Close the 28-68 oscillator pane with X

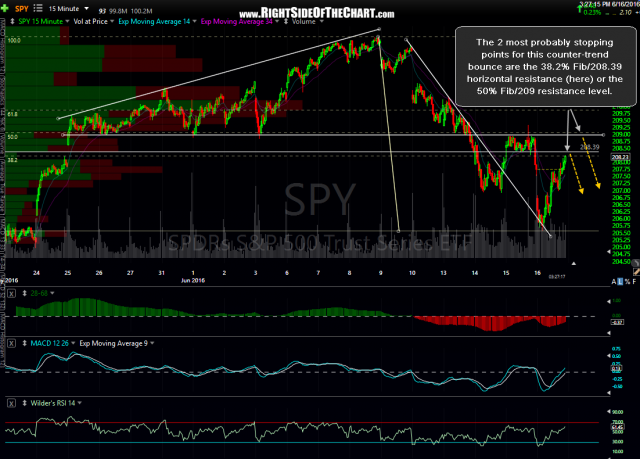(11, 293)
